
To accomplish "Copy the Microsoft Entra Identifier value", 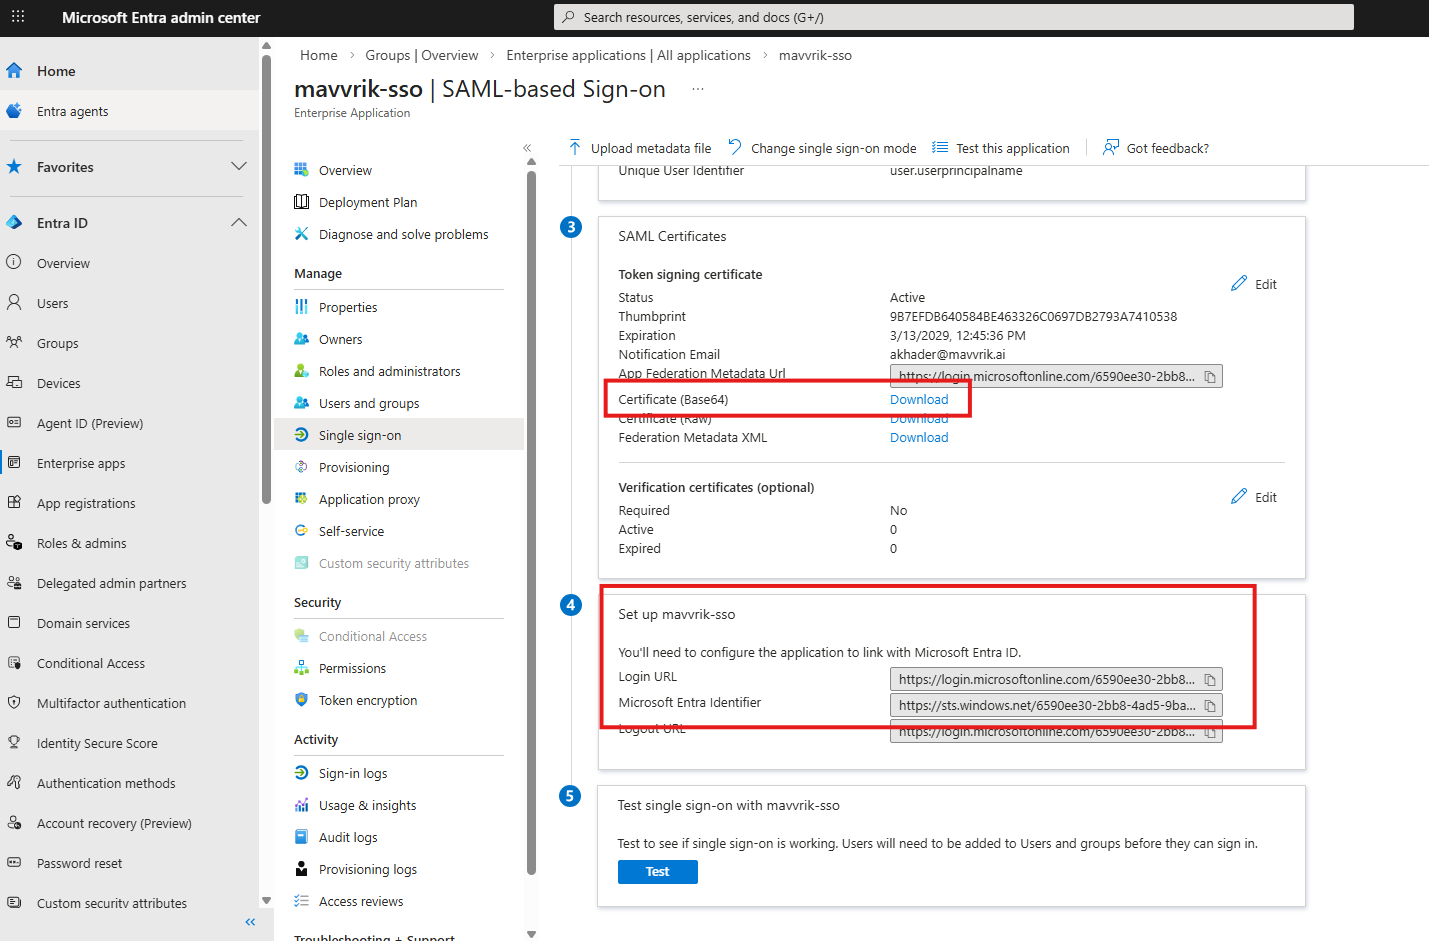I will (1209, 706).
